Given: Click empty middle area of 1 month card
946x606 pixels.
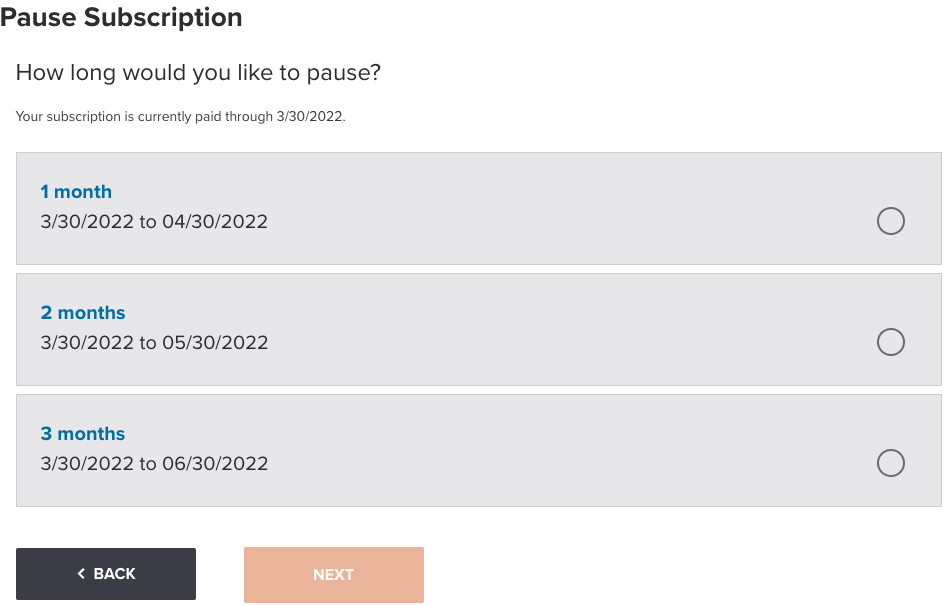Looking at the screenshot, I should click(x=560, y=208).
